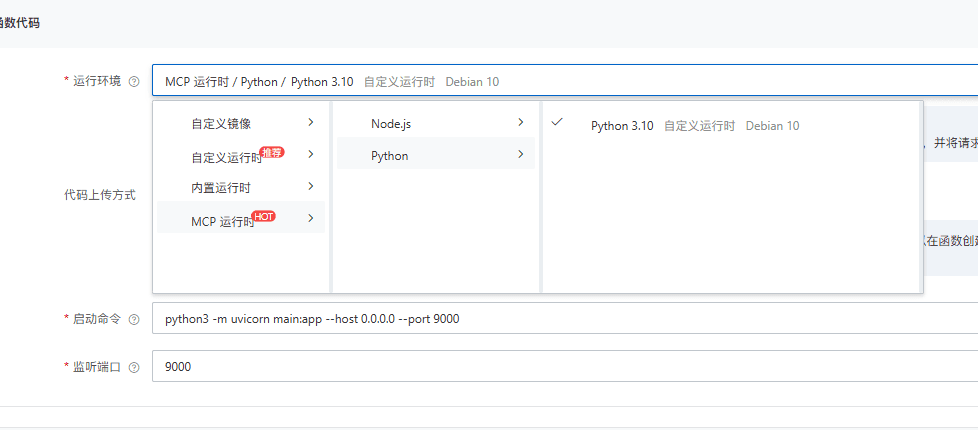Click the 监听端口 input showing 9000
The image size is (978, 430).
click(x=565, y=367)
